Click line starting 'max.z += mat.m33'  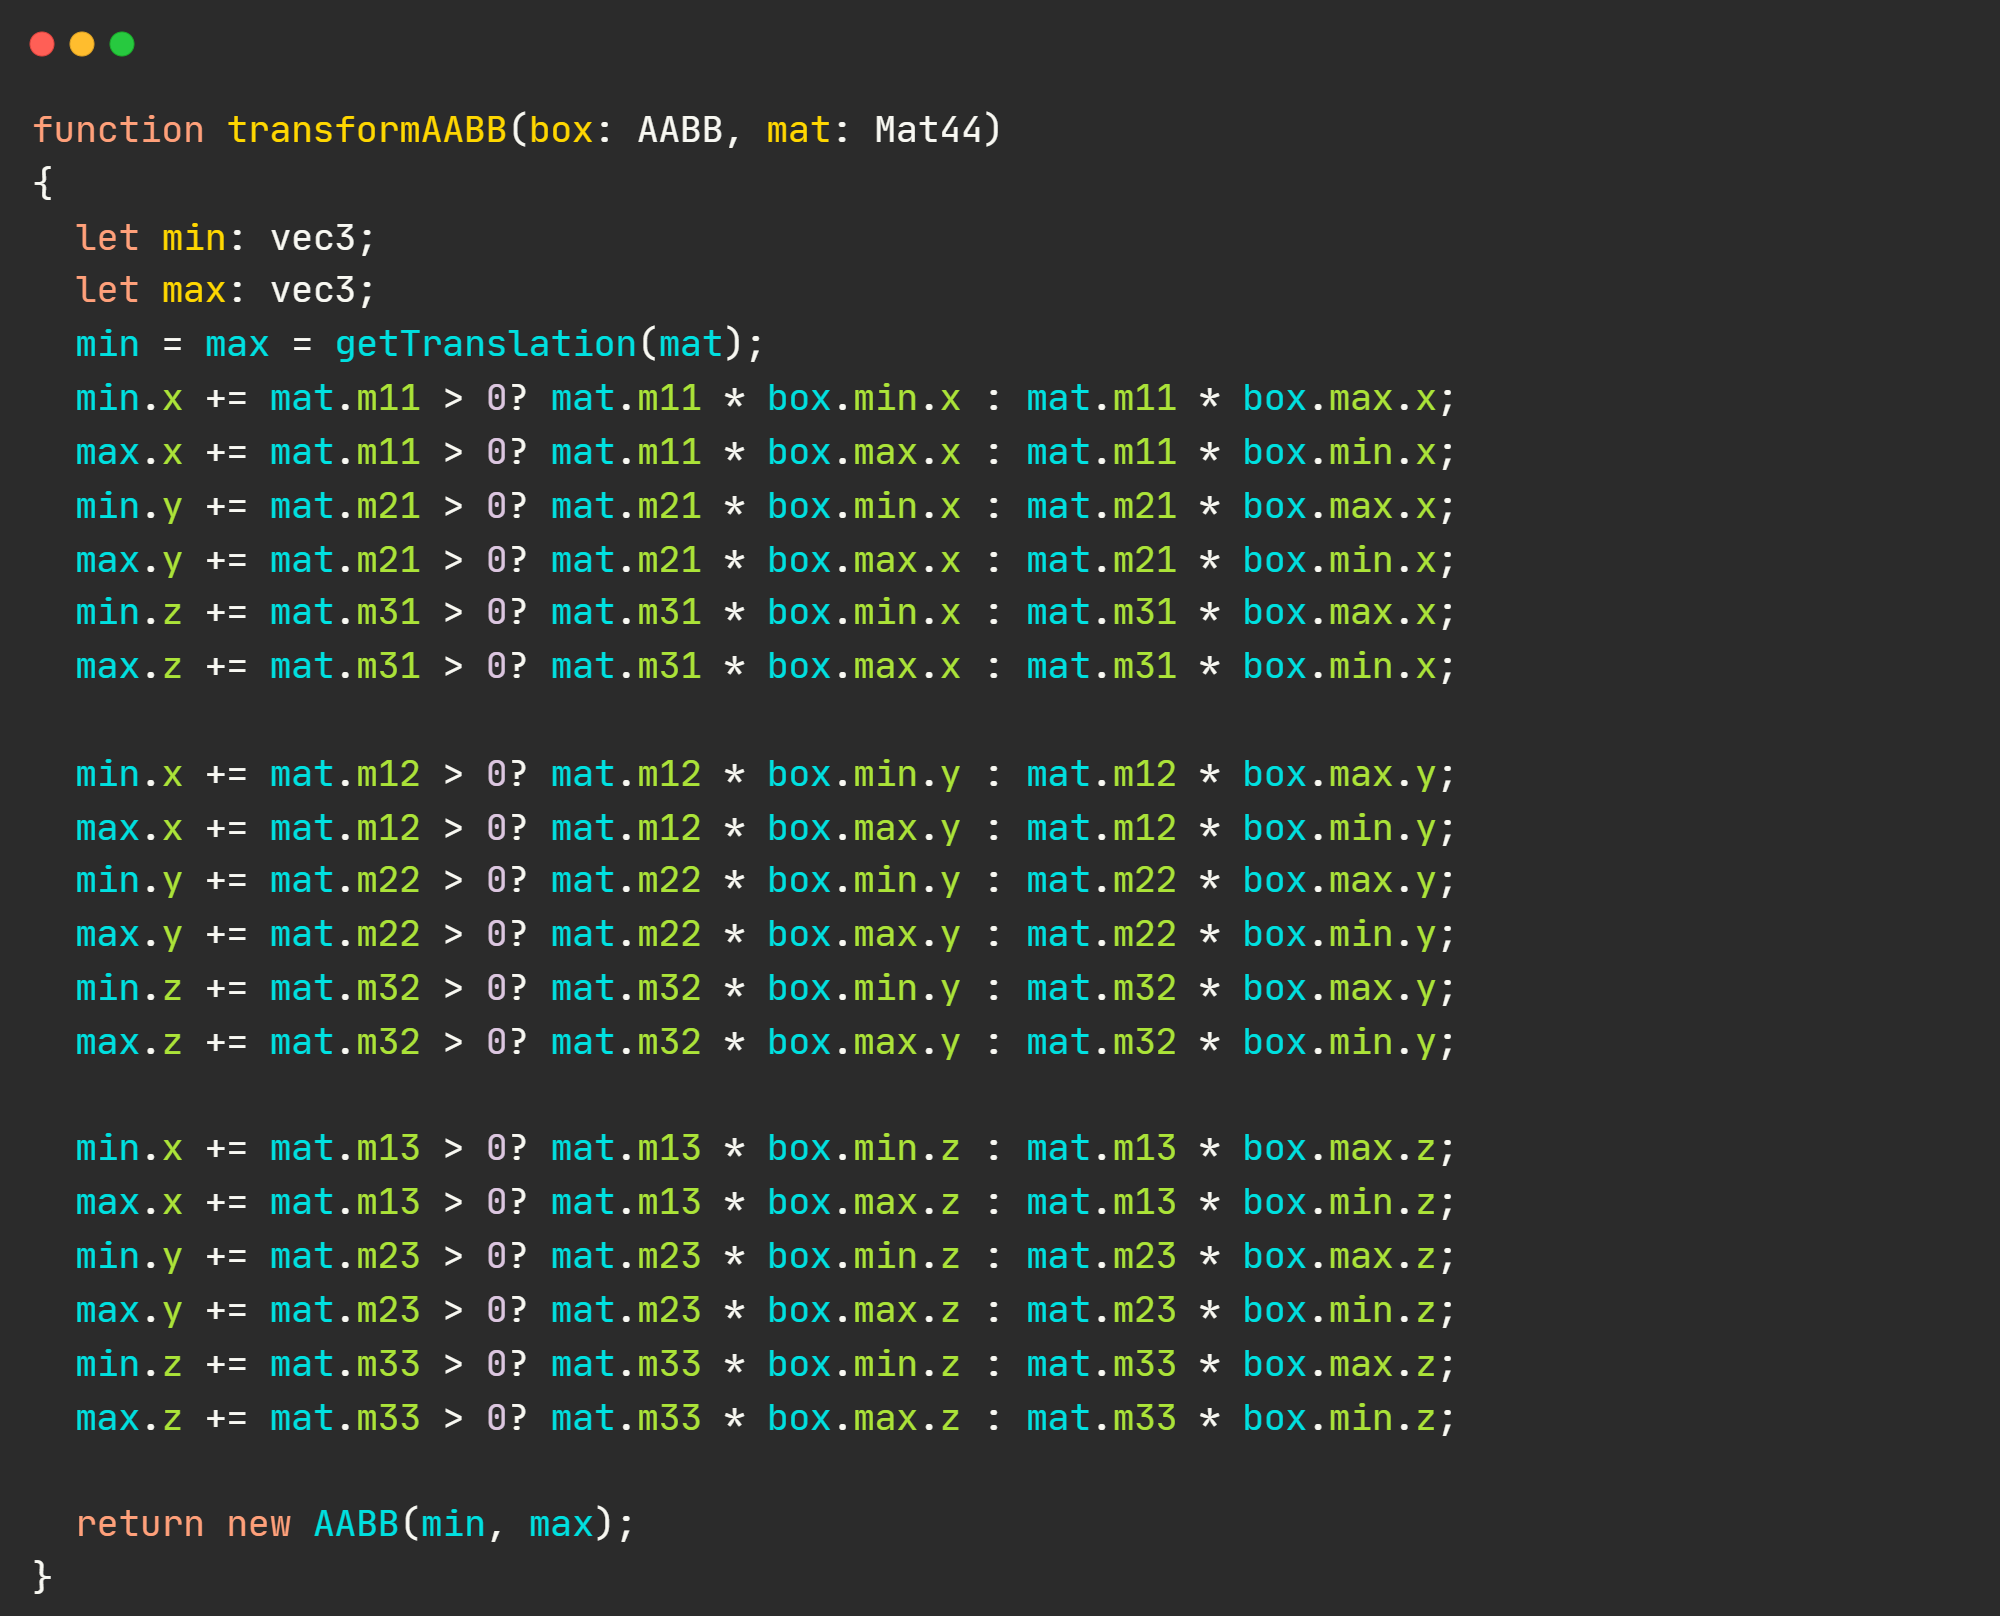766,1418
